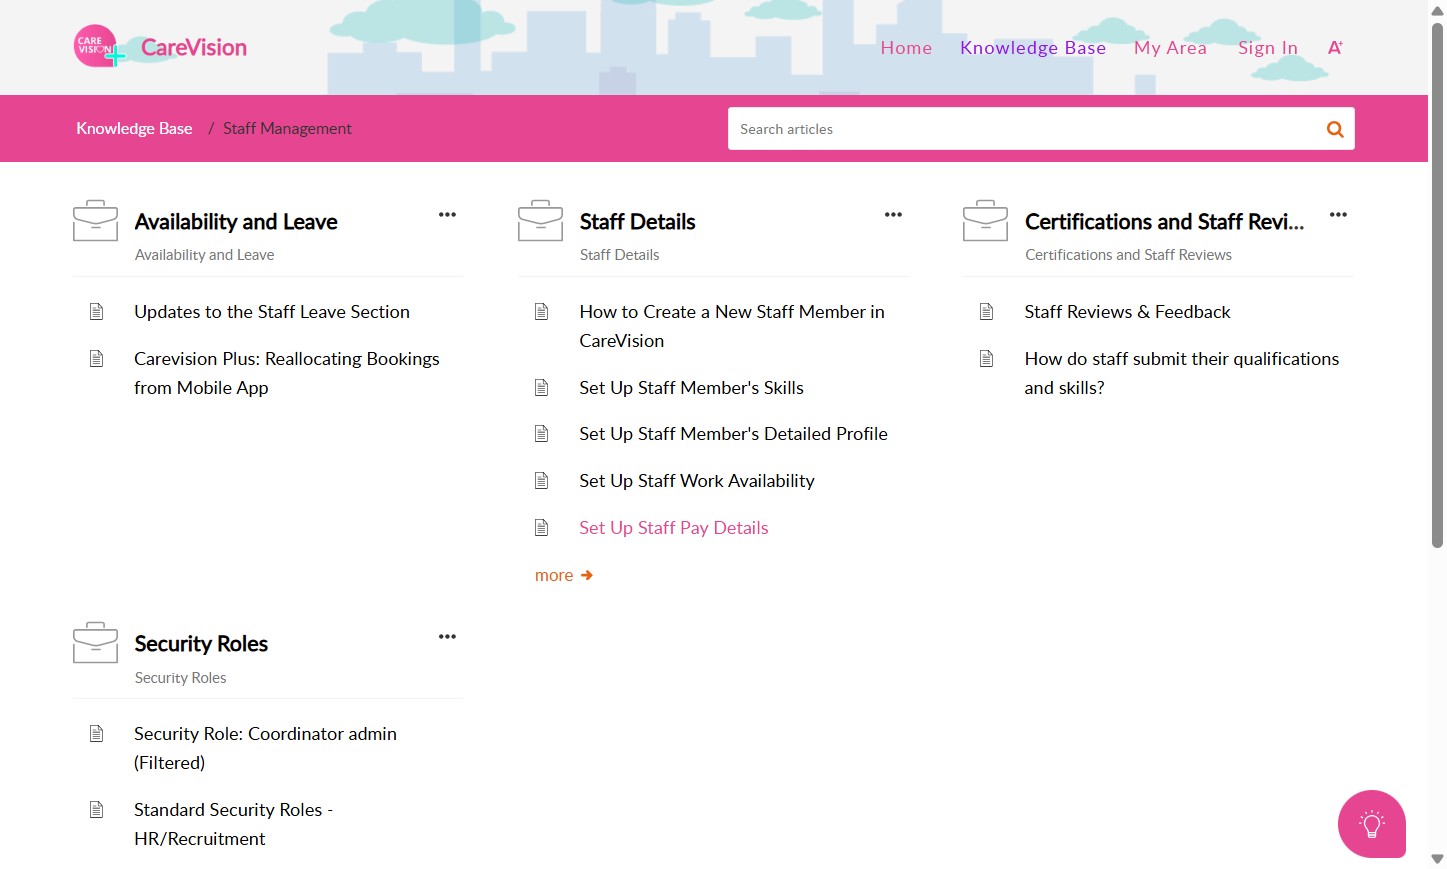
Task: Open Security Roles options ellipsis
Action: point(447,637)
